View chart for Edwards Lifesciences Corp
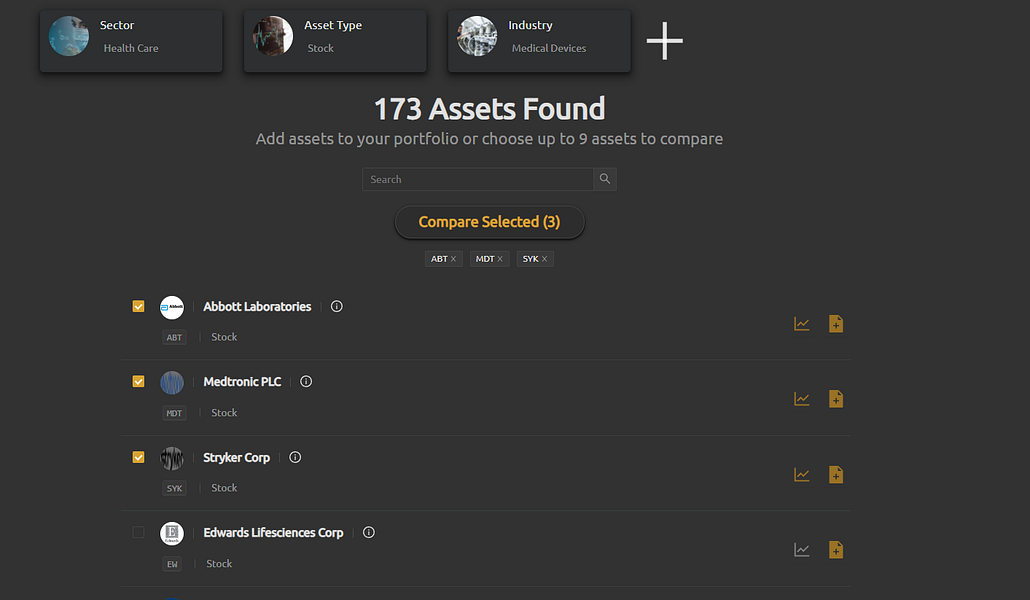The image size is (1030, 600). click(x=801, y=550)
